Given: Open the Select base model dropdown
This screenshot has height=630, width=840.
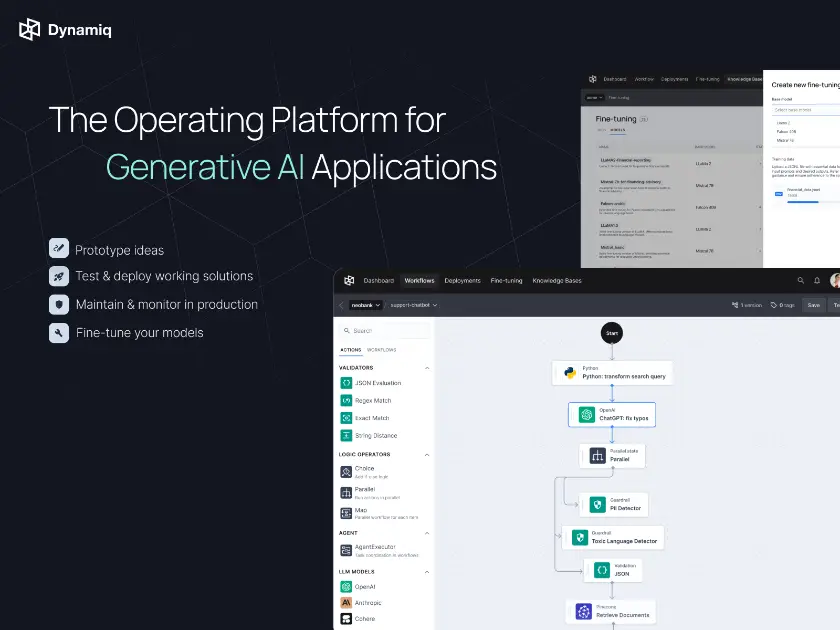Looking at the screenshot, I should tap(793, 111).
